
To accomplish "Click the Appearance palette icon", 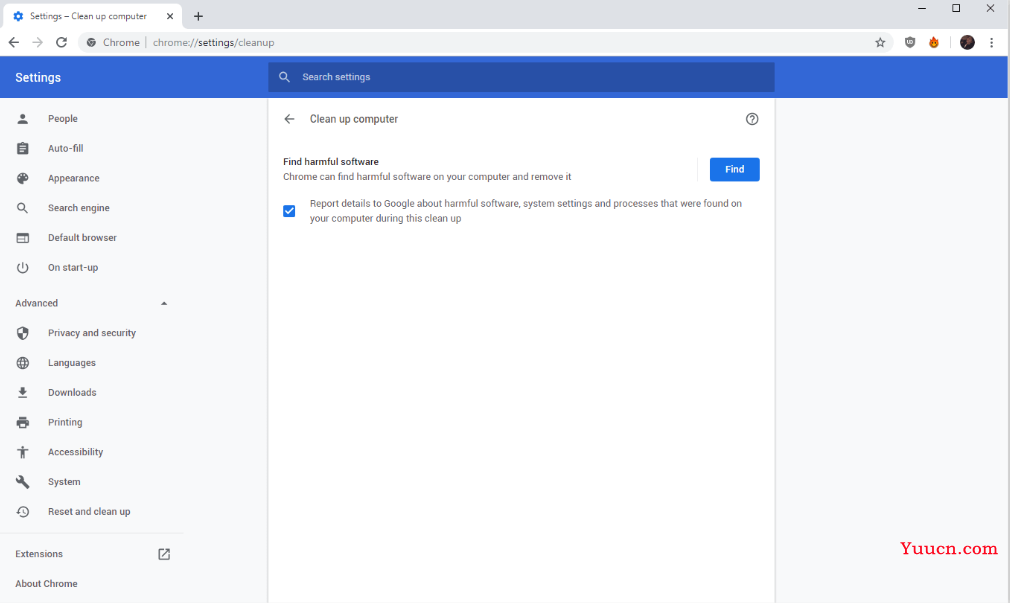I will tap(23, 178).
